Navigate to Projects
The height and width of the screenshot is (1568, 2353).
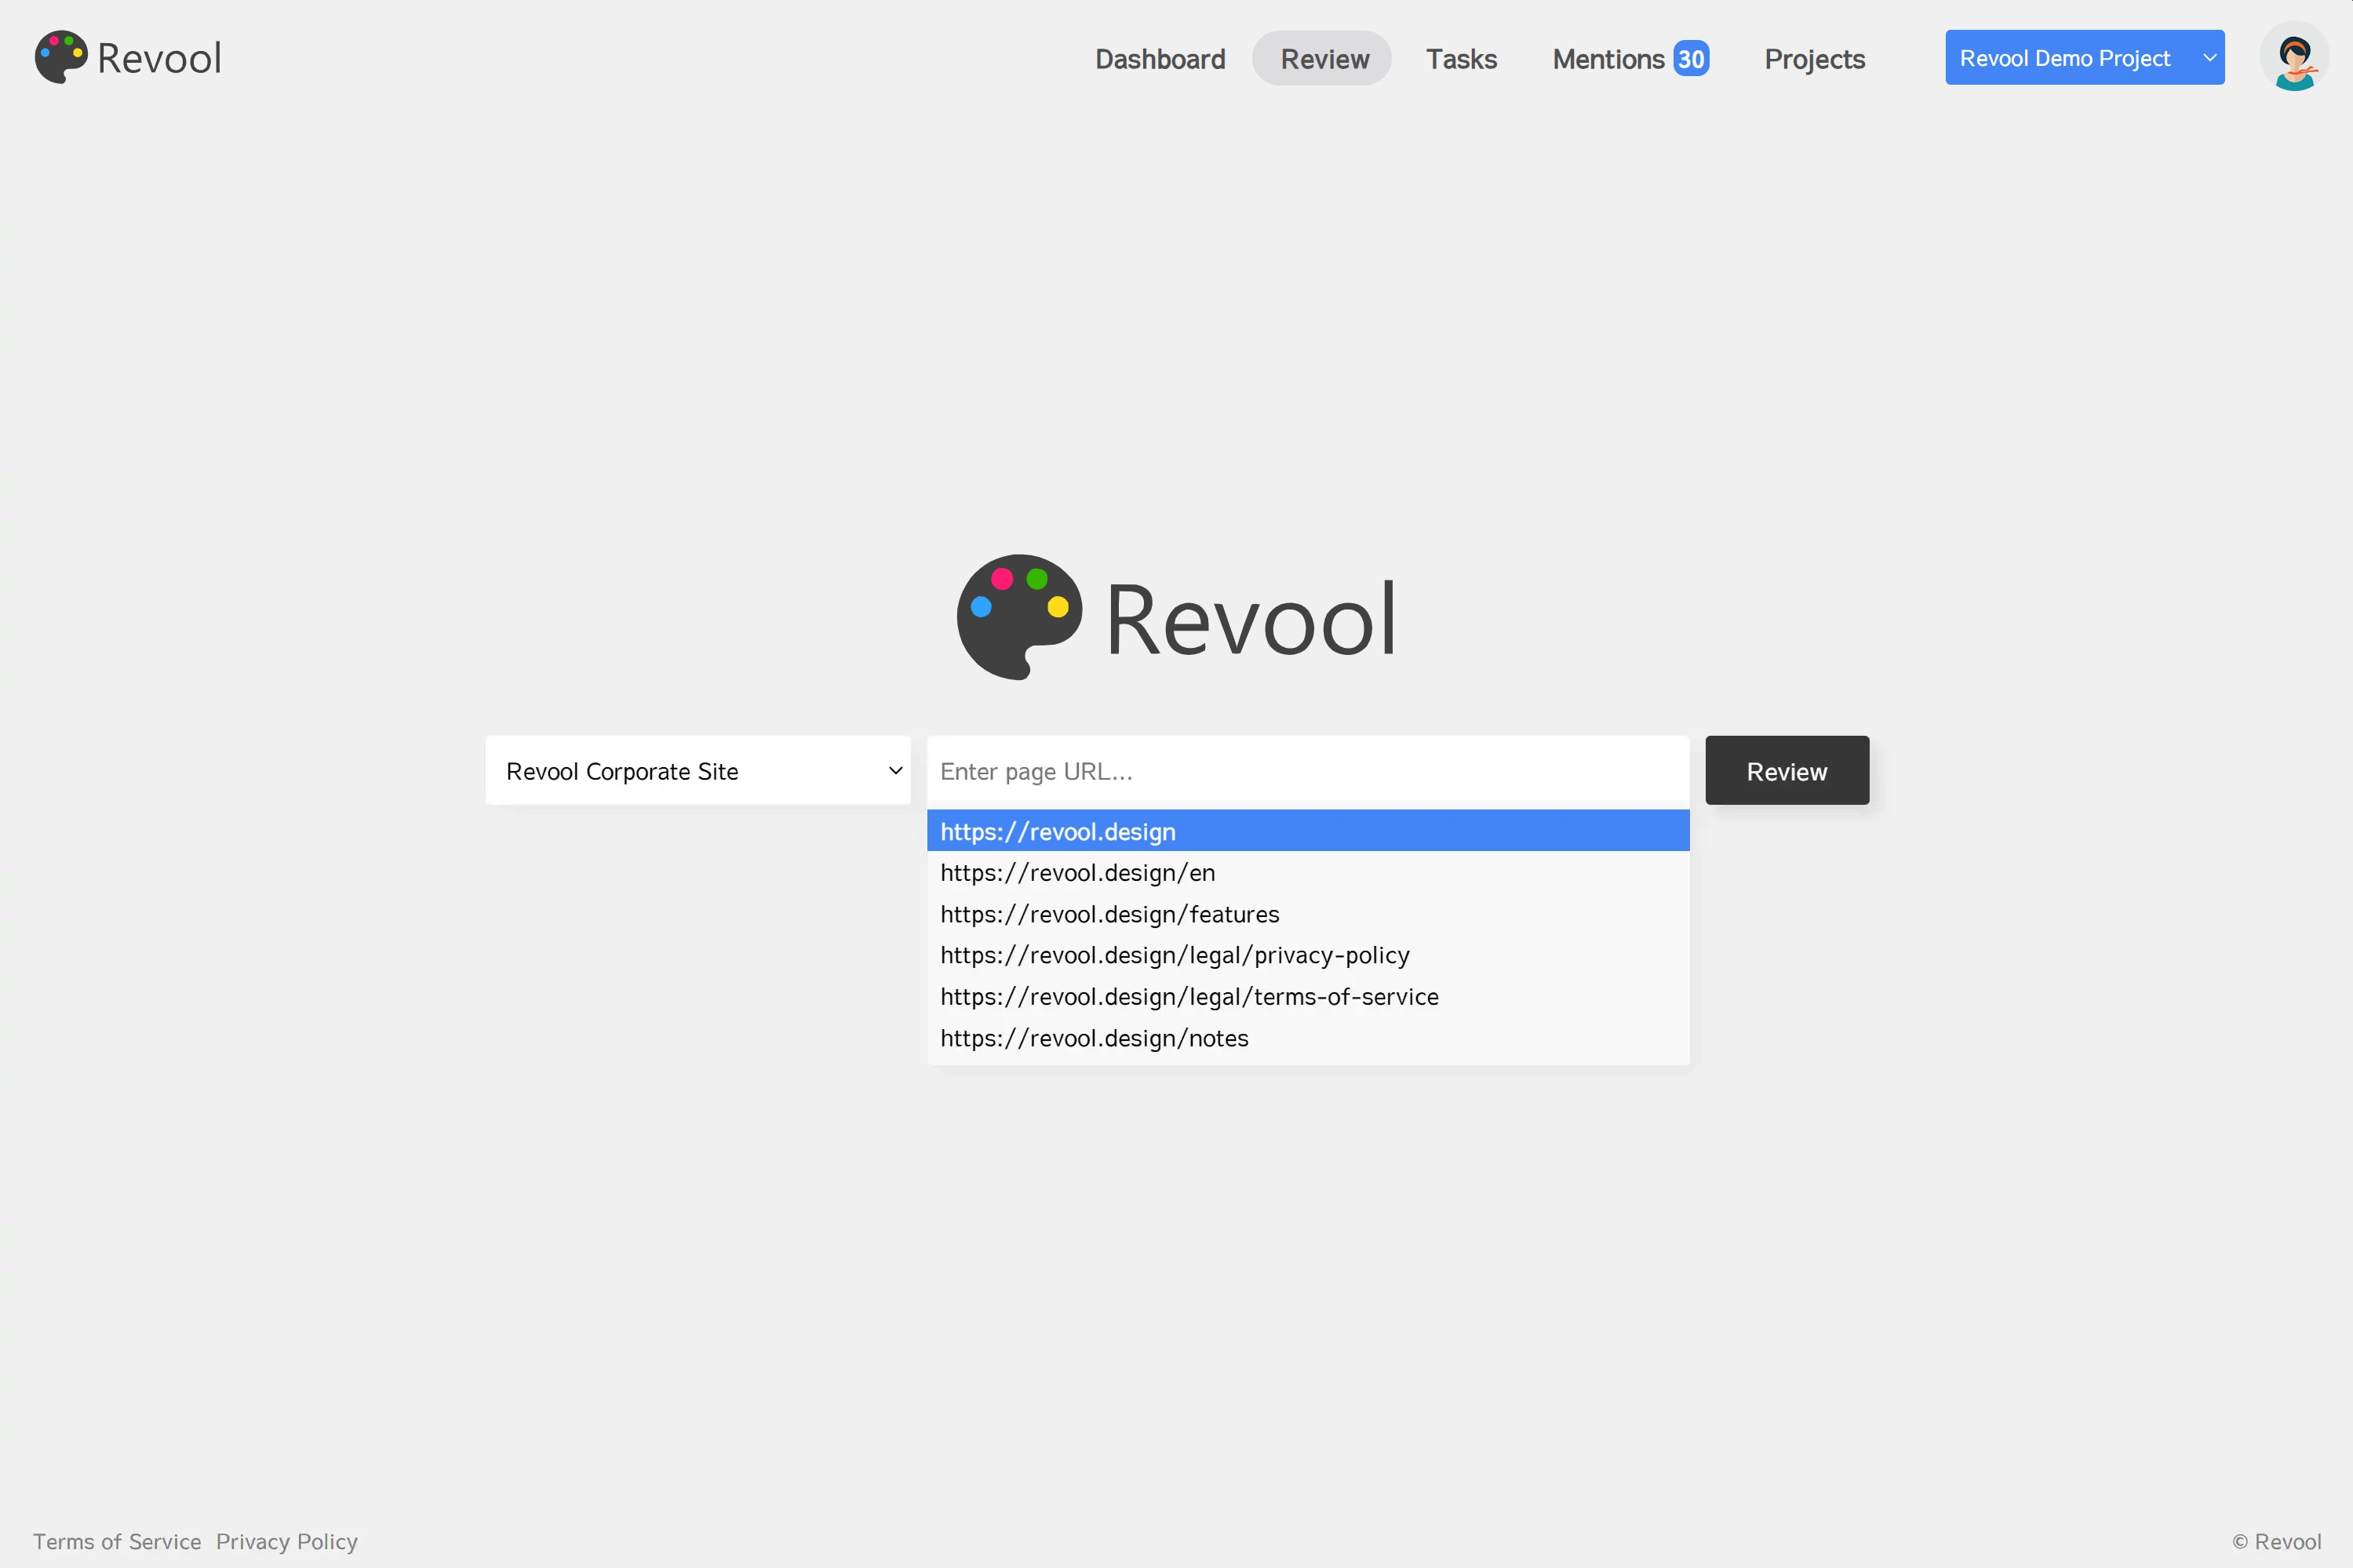tap(1814, 59)
